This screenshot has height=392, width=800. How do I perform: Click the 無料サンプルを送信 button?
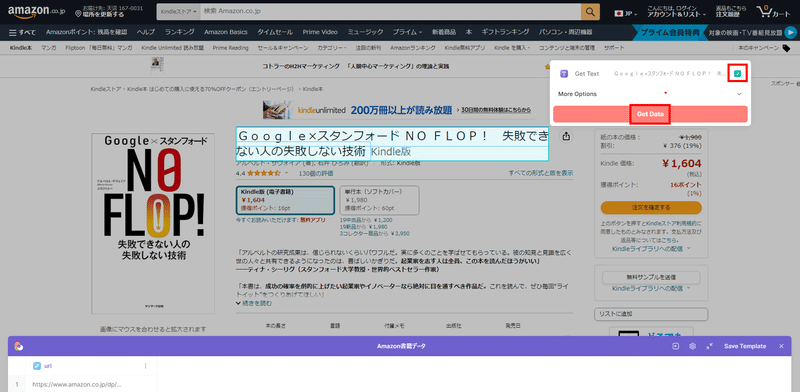click(651, 277)
